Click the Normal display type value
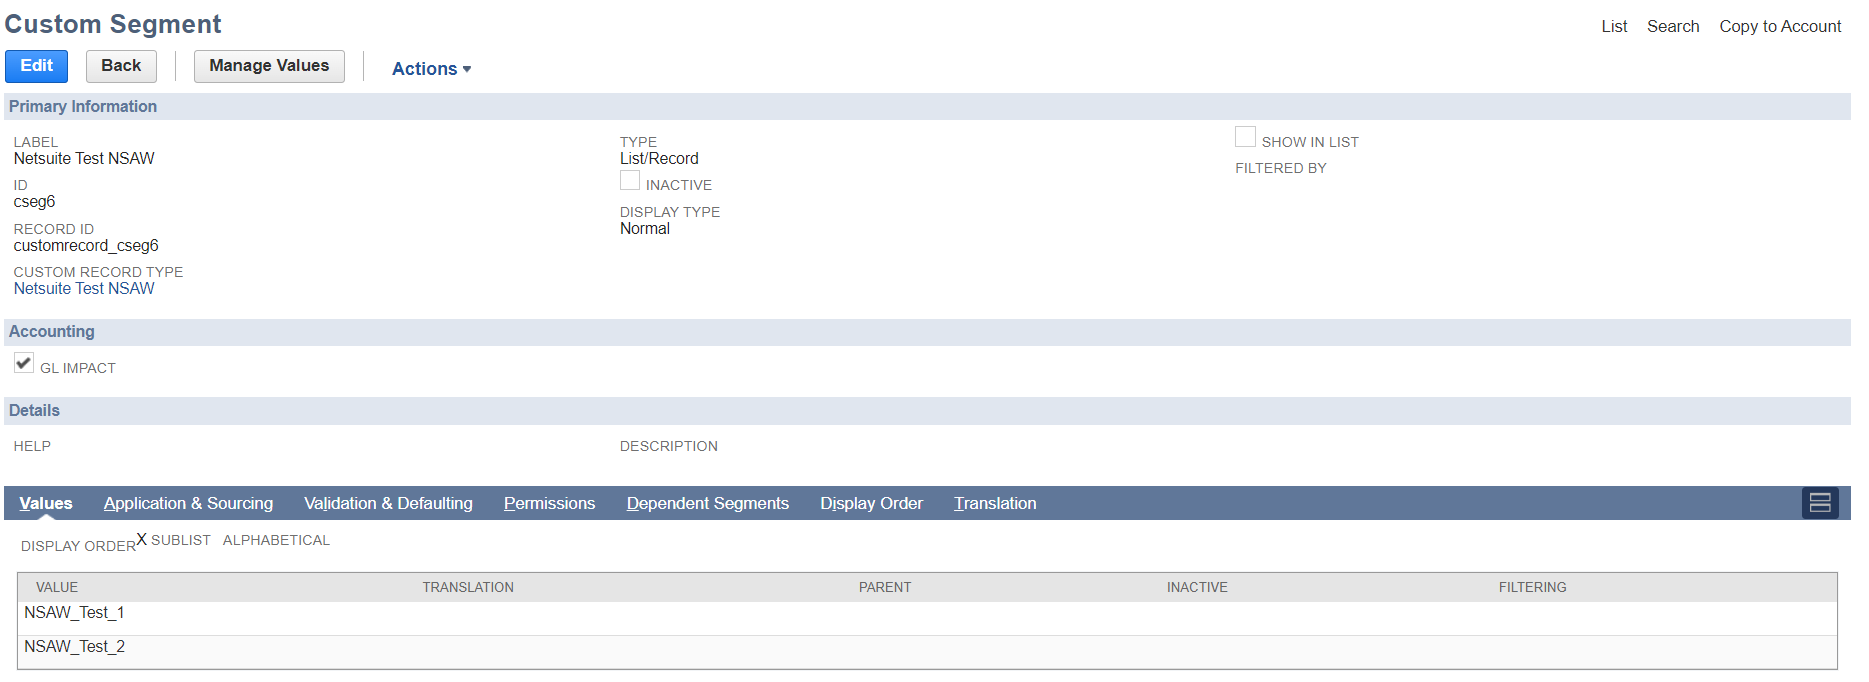This screenshot has width=1869, height=682. (x=645, y=229)
